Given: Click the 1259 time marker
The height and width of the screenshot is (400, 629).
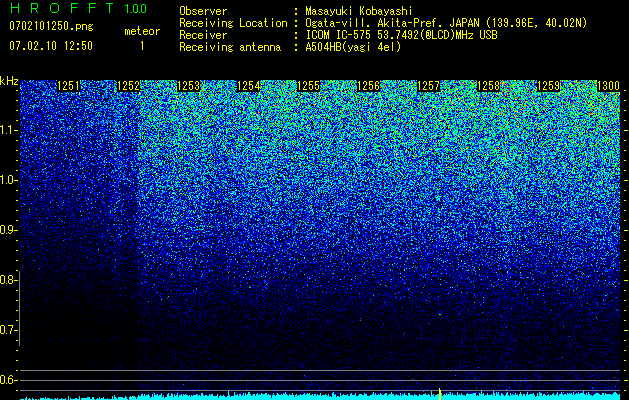Looking at the screenshot, I should point(549,86).
